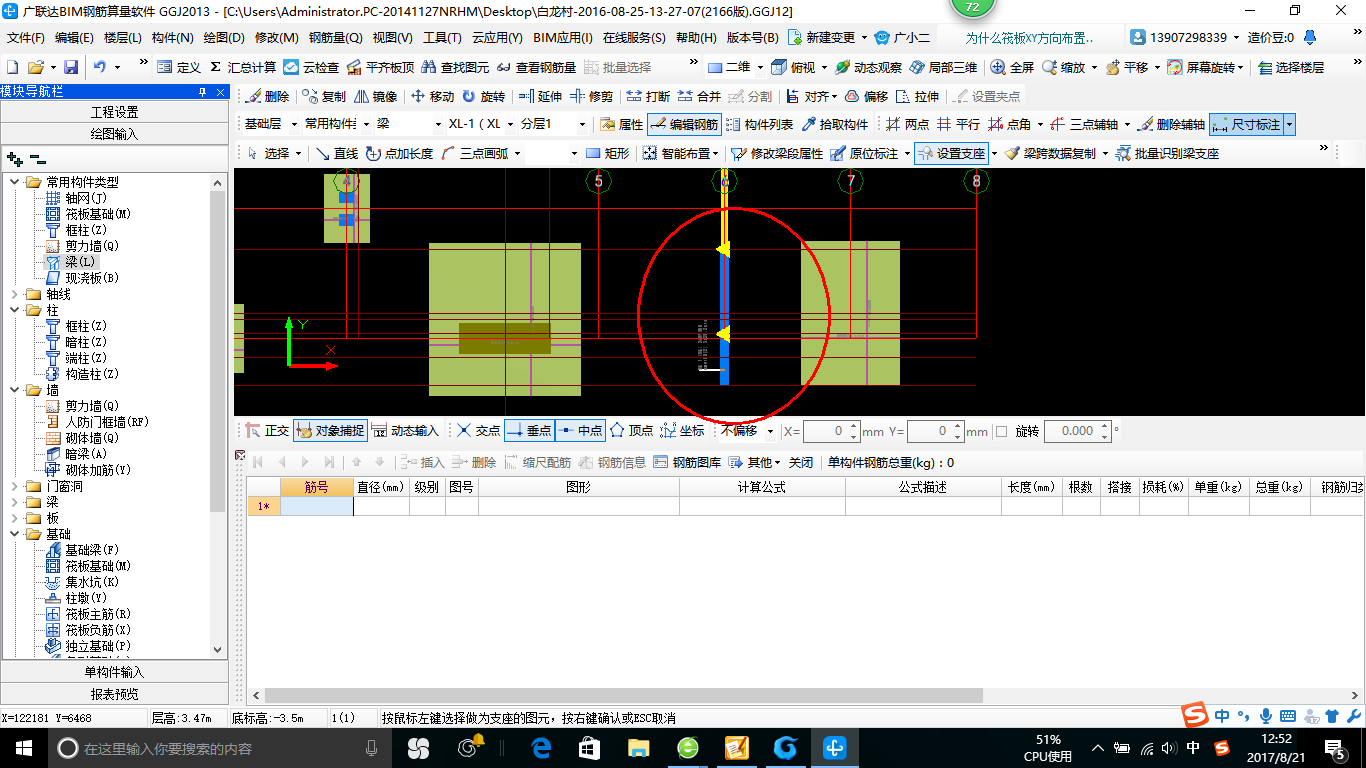Toggle 编辑钢筋 (edit rebar) tool
Viewport: 1366px width, 768px height.
tap(684, 125)
